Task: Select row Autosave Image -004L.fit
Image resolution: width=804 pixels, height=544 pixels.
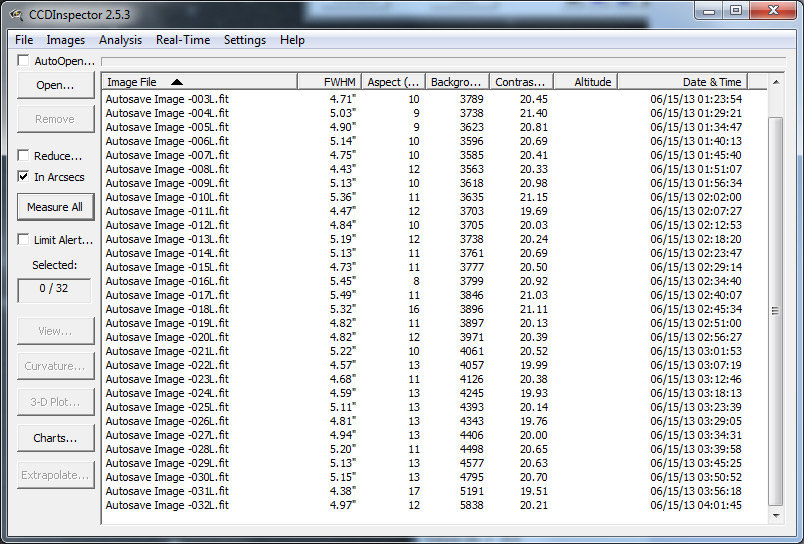Action: click(x=434, y=113)
